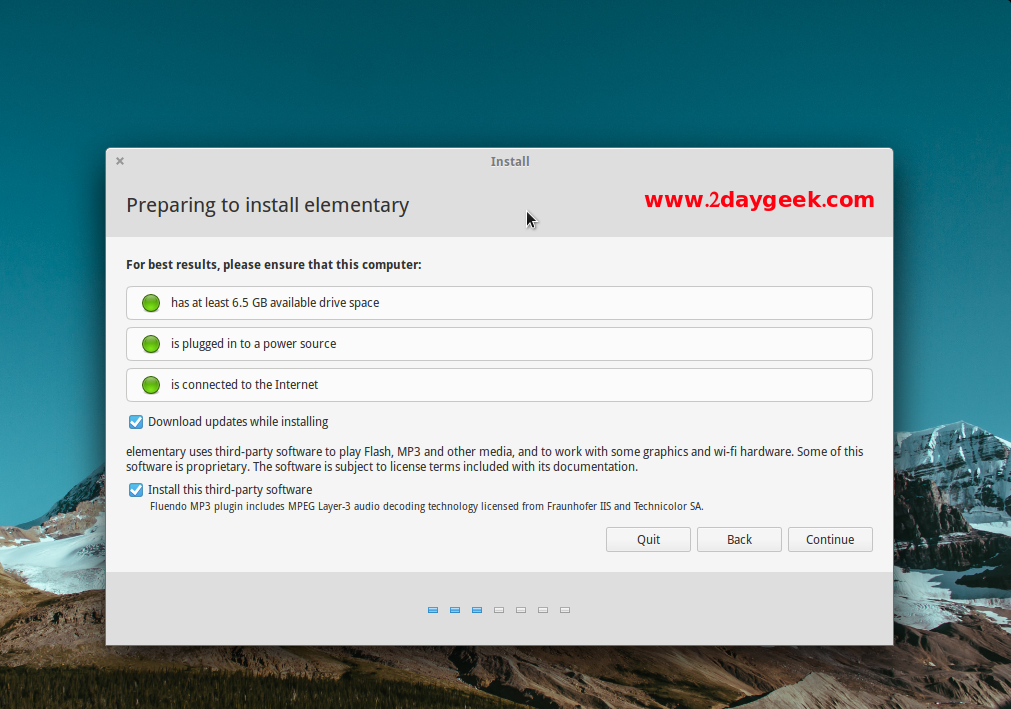
Task: Uncheck Install this third-party software
Action: coord(136,490)
